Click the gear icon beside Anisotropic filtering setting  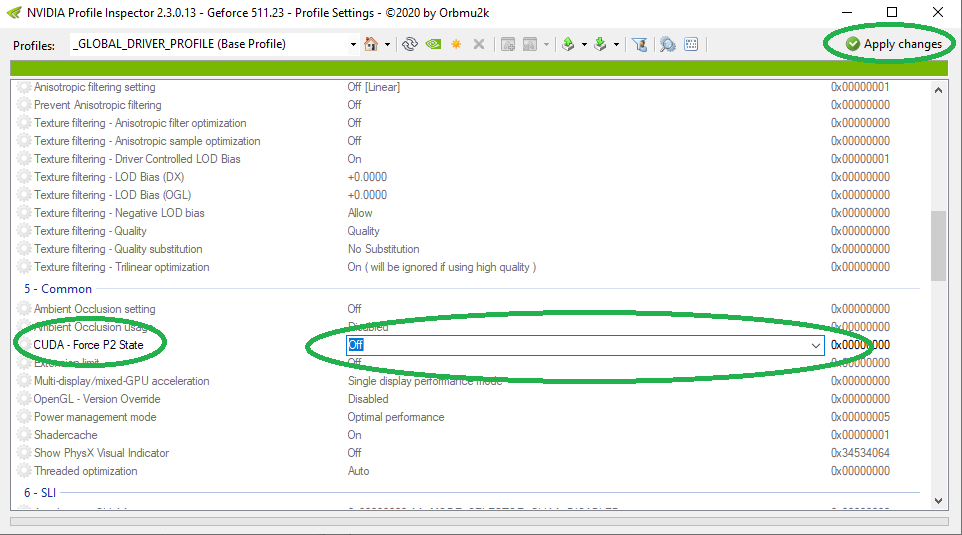coord(23,87)
